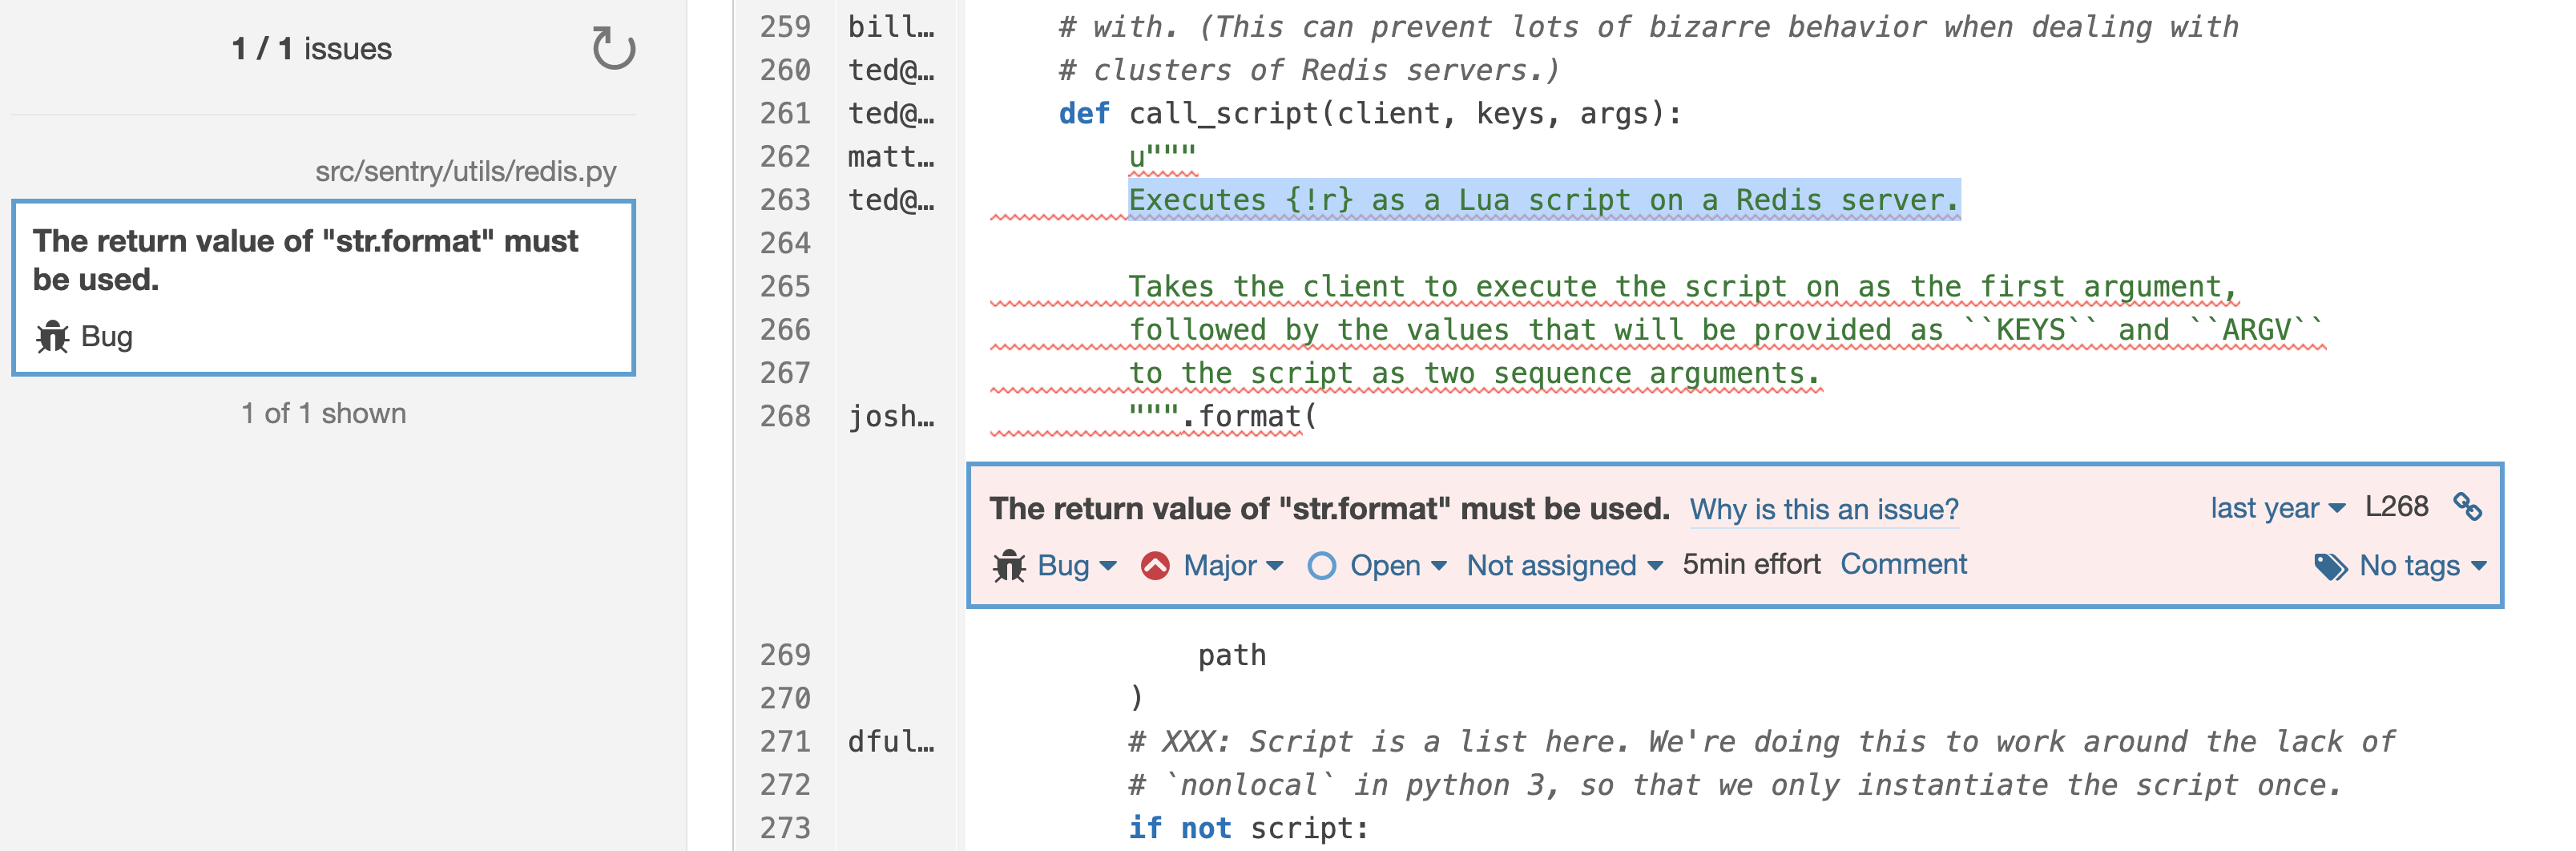
Task: Click the 'if not script:' code line
Action: [1248, 828]
